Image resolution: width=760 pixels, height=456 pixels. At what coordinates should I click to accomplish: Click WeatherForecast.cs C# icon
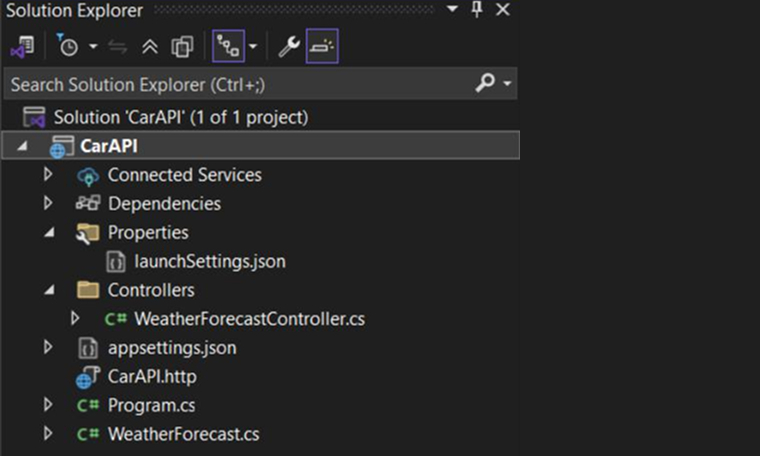[88, 433]
